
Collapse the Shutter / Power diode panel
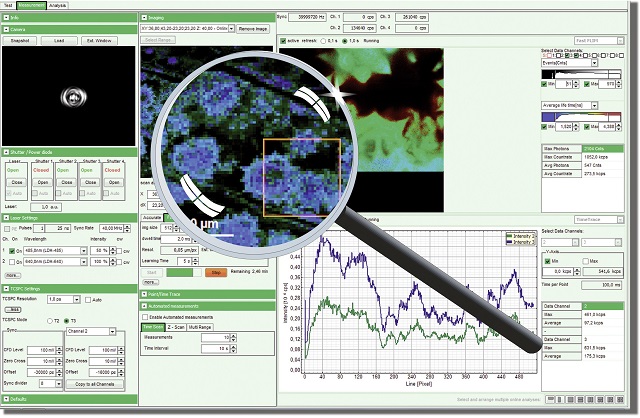6,152
